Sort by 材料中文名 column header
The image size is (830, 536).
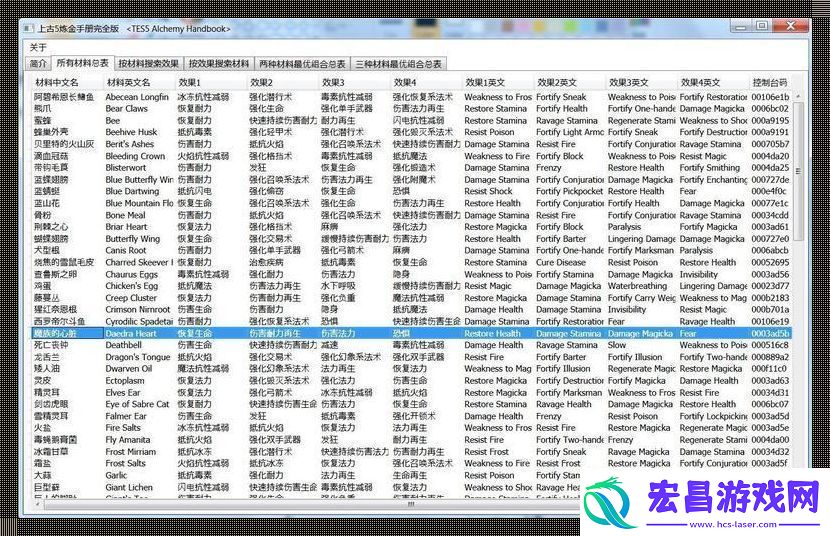[x=67, y=83]
